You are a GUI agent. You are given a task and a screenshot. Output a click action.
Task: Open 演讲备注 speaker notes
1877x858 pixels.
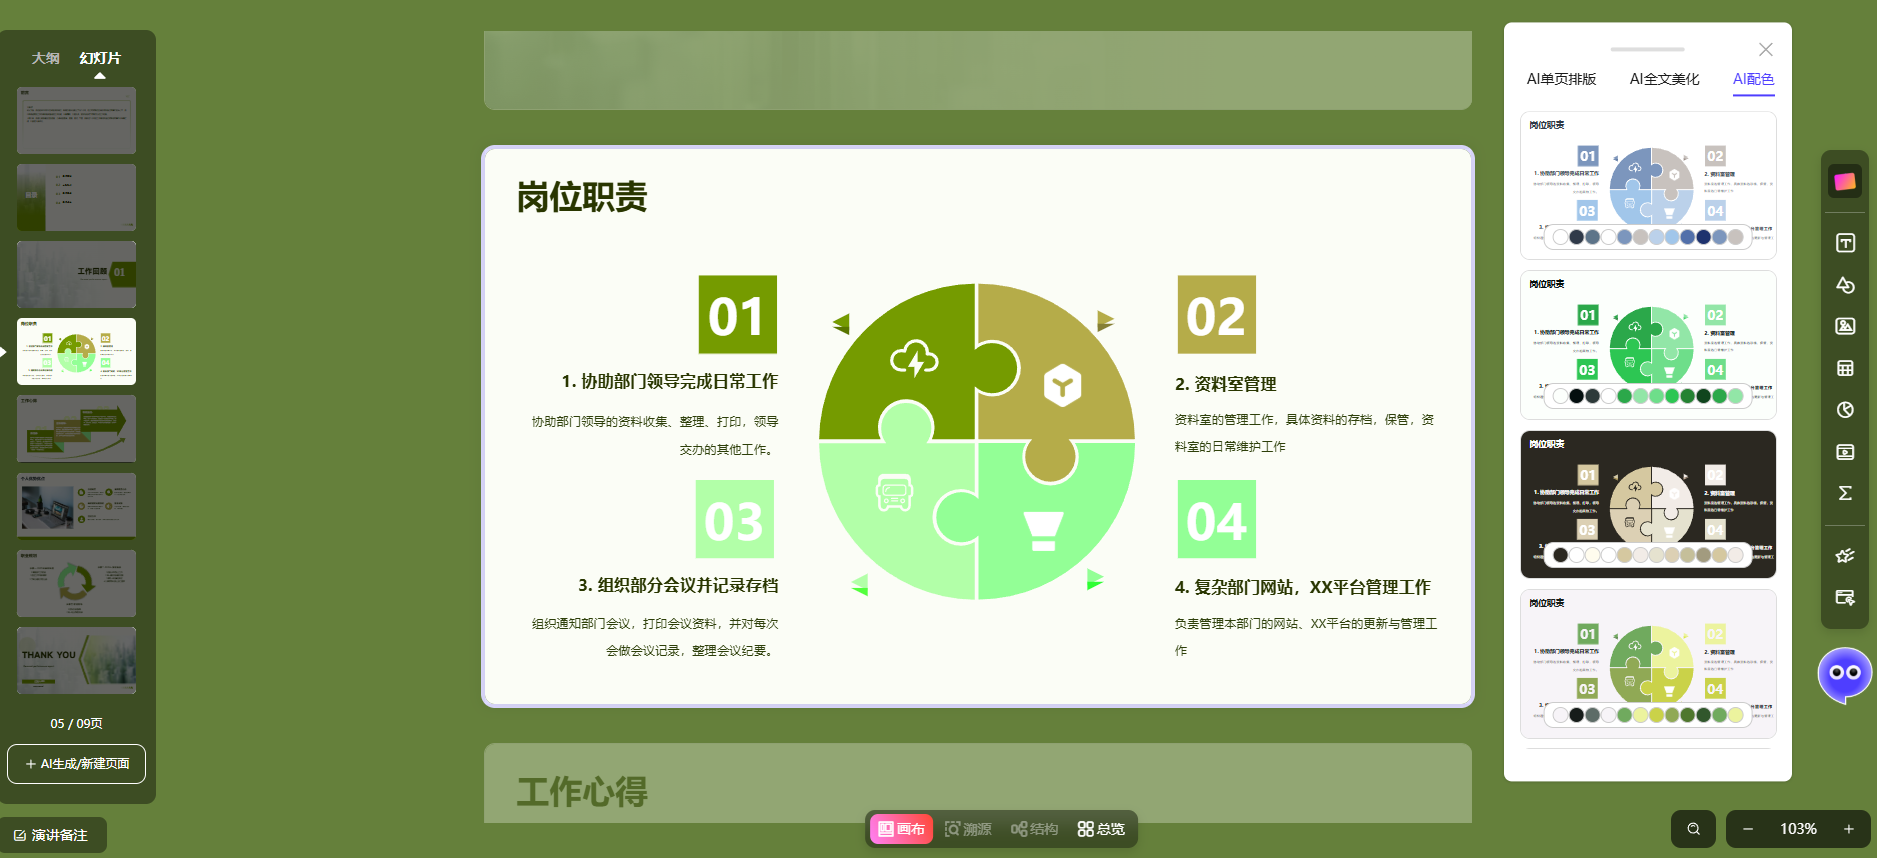click(52, 835)
